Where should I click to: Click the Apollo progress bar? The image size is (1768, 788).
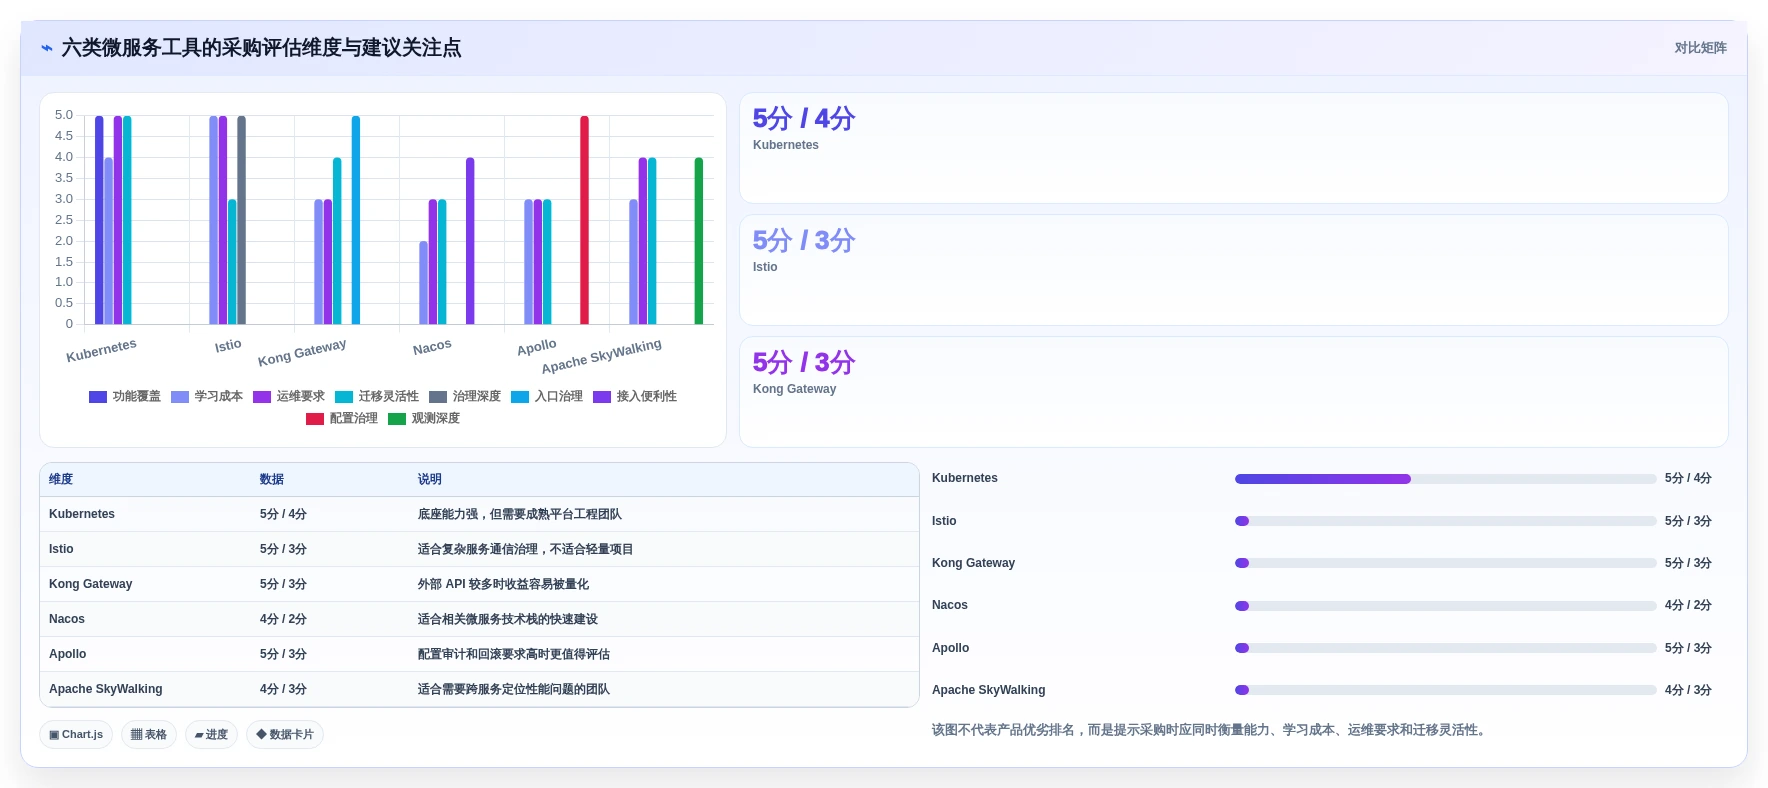click(1445, 648)
